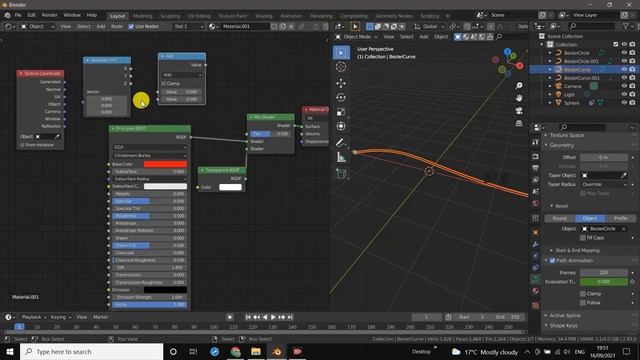This screenshot has width=640, height=360.
Task: Expand the Active Spline panel
Action: [x=564, y=316]
